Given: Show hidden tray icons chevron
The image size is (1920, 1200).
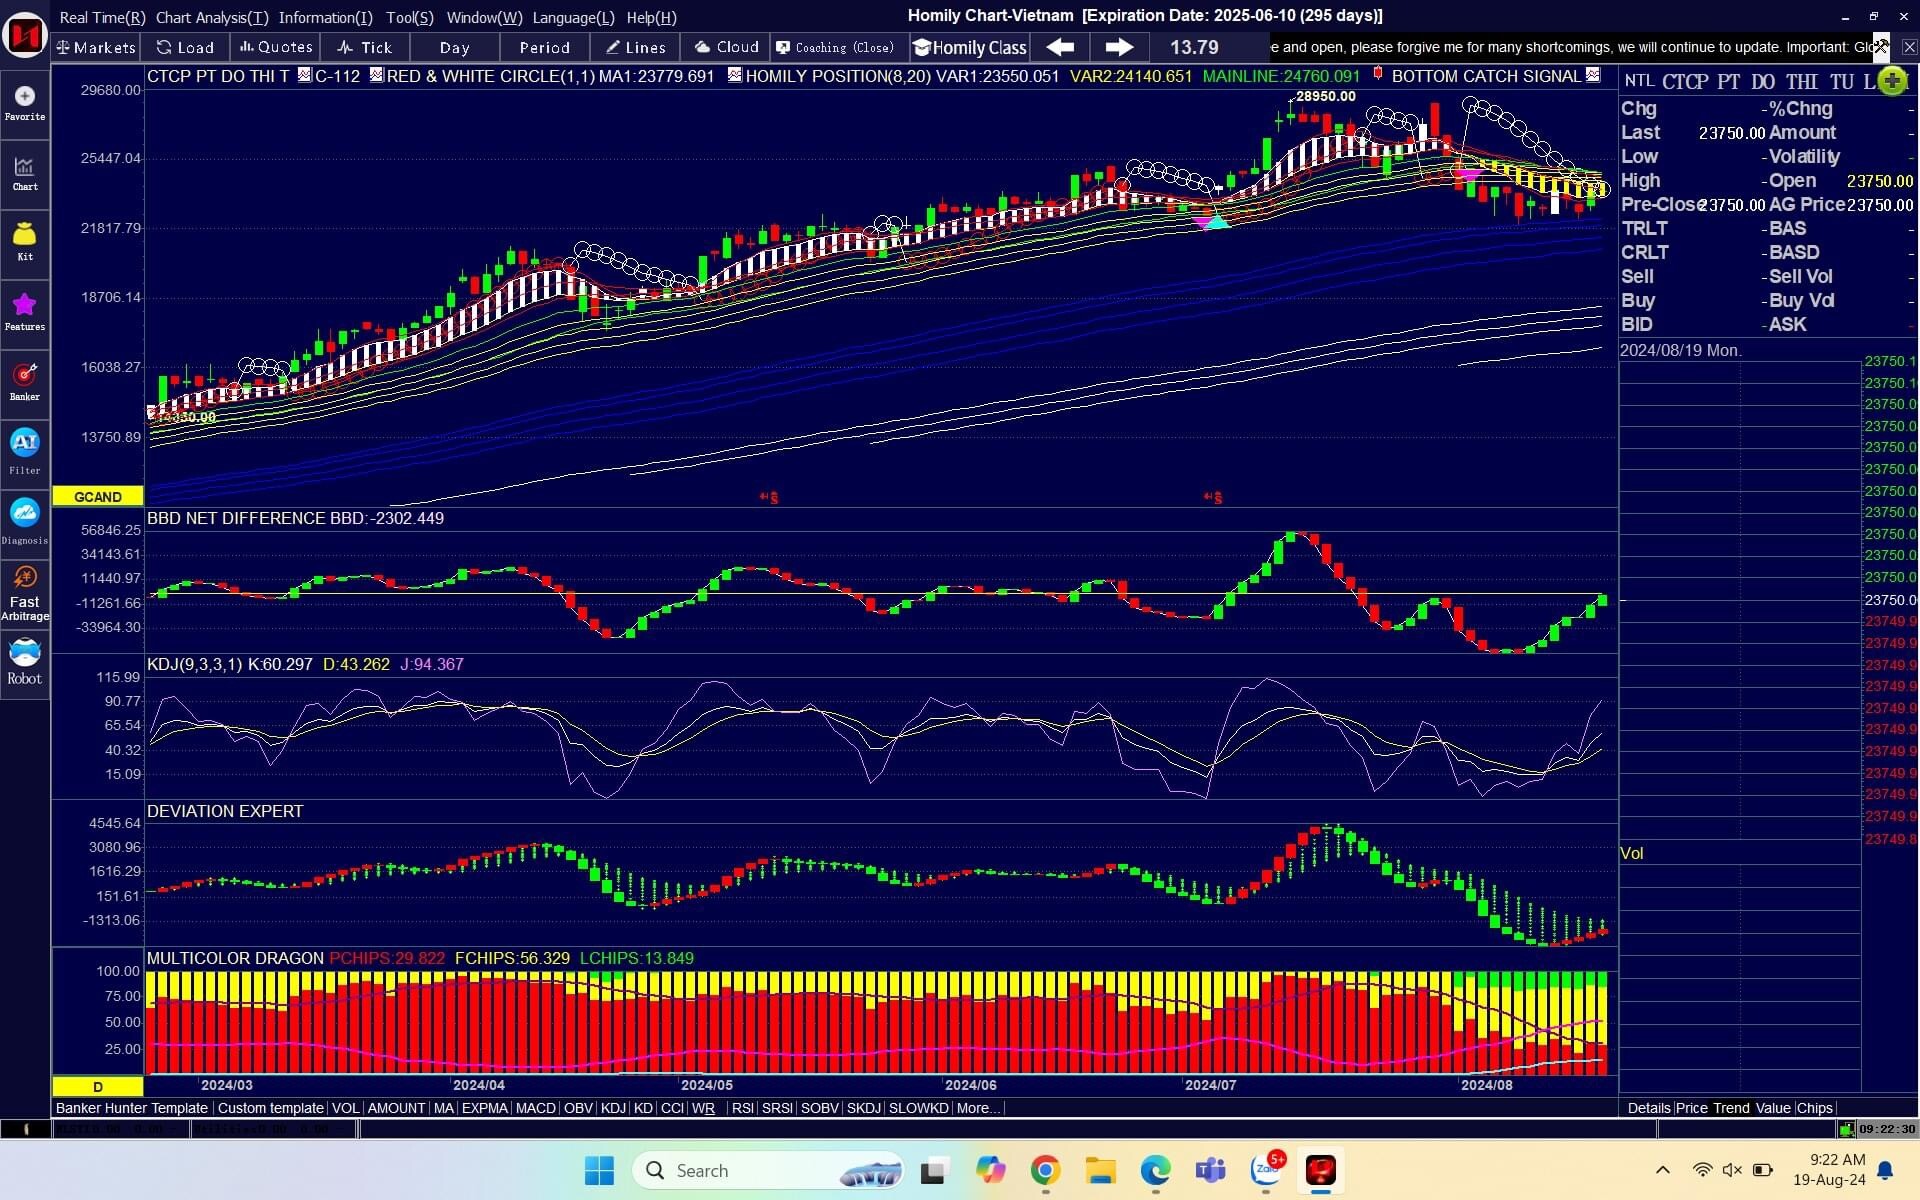Looking at the screenshot, I should point(1662,1170).
